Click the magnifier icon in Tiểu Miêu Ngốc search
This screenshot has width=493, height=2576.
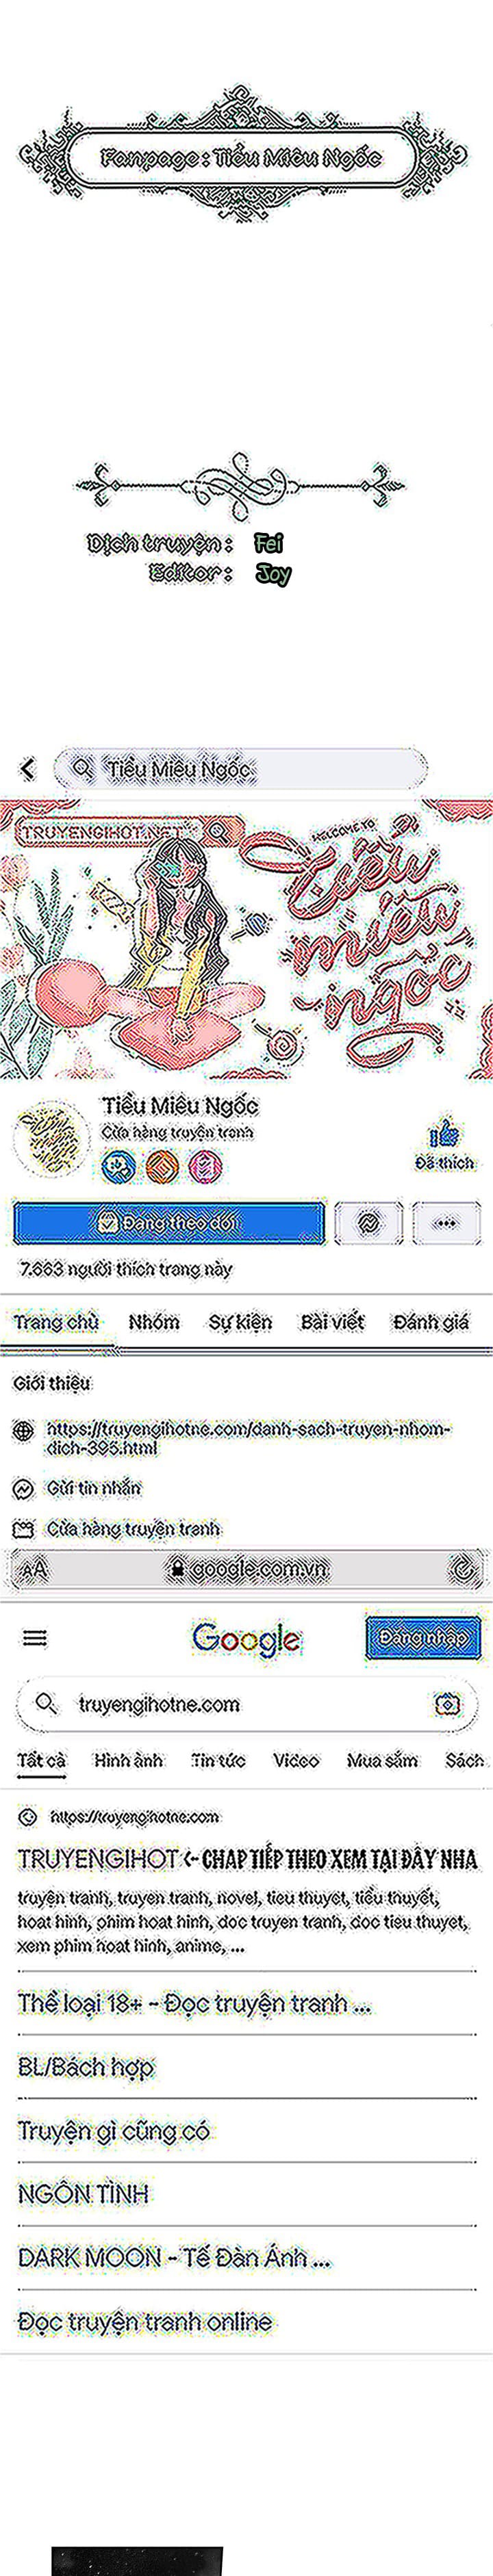(83, 768)
